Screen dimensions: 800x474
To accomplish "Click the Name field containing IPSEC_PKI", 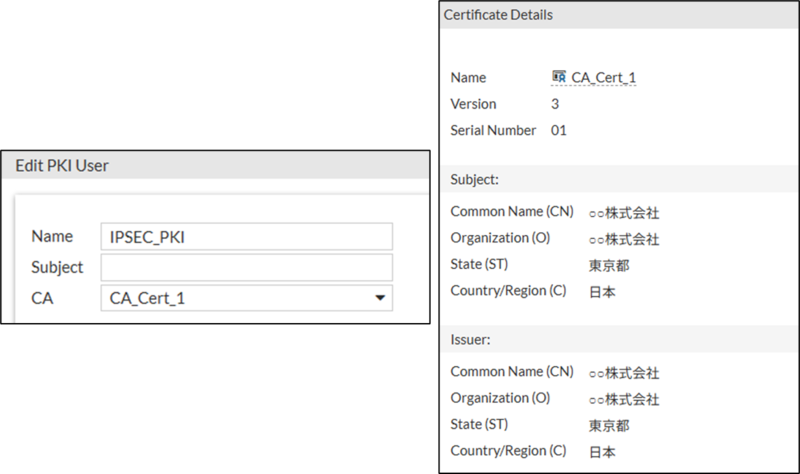I will click(246, 237).
